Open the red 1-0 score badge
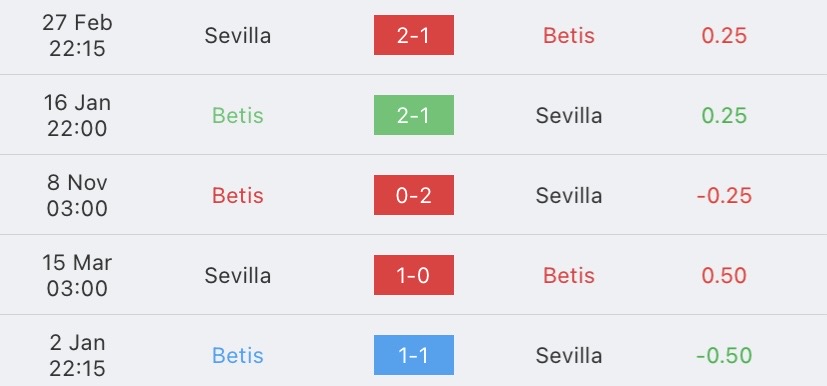The height and width of the screenshot is (386, 827). click(414, 275)
